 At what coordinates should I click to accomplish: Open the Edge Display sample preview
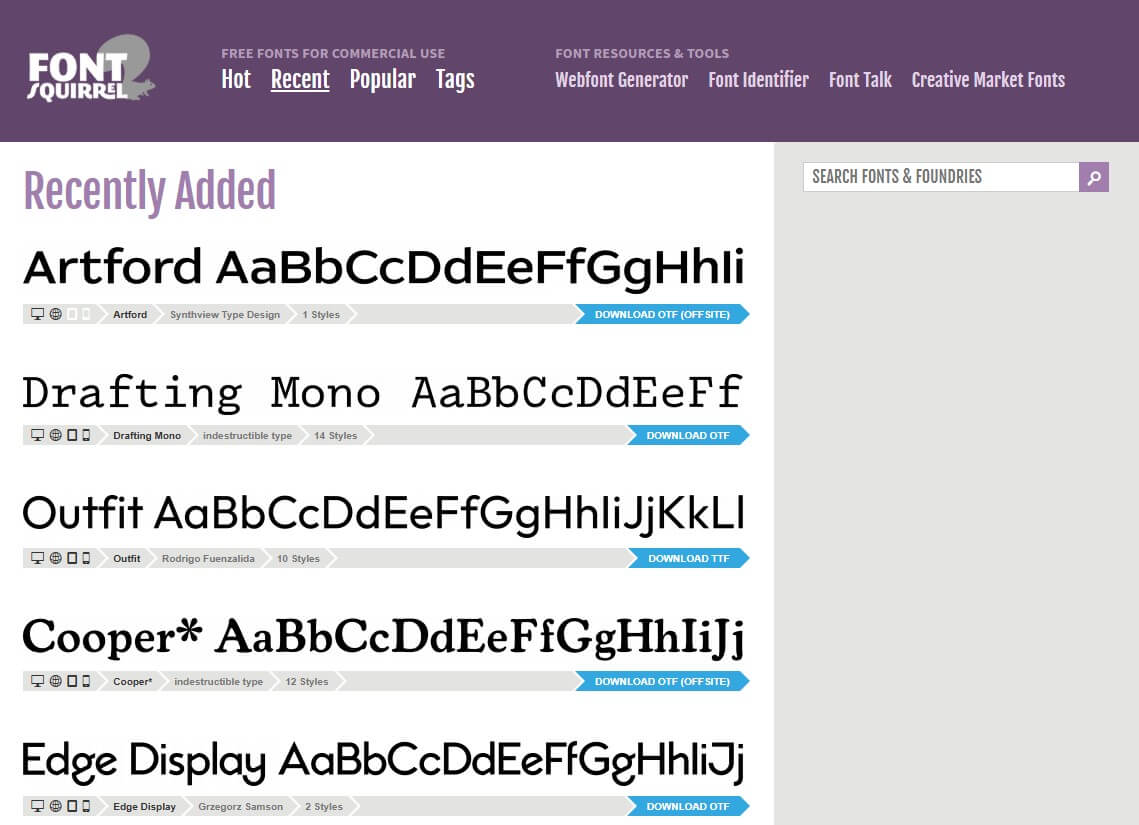(384, 763)
